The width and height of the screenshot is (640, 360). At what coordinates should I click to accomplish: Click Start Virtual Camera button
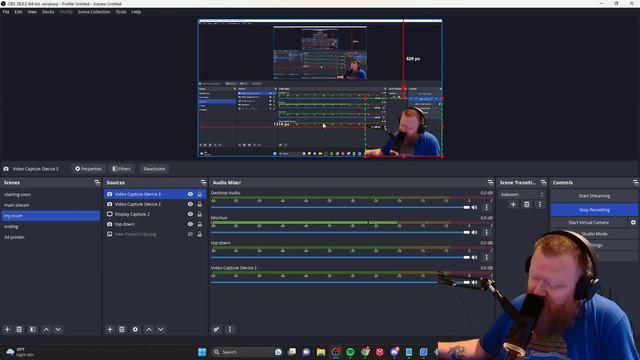(x=588, y=222)
